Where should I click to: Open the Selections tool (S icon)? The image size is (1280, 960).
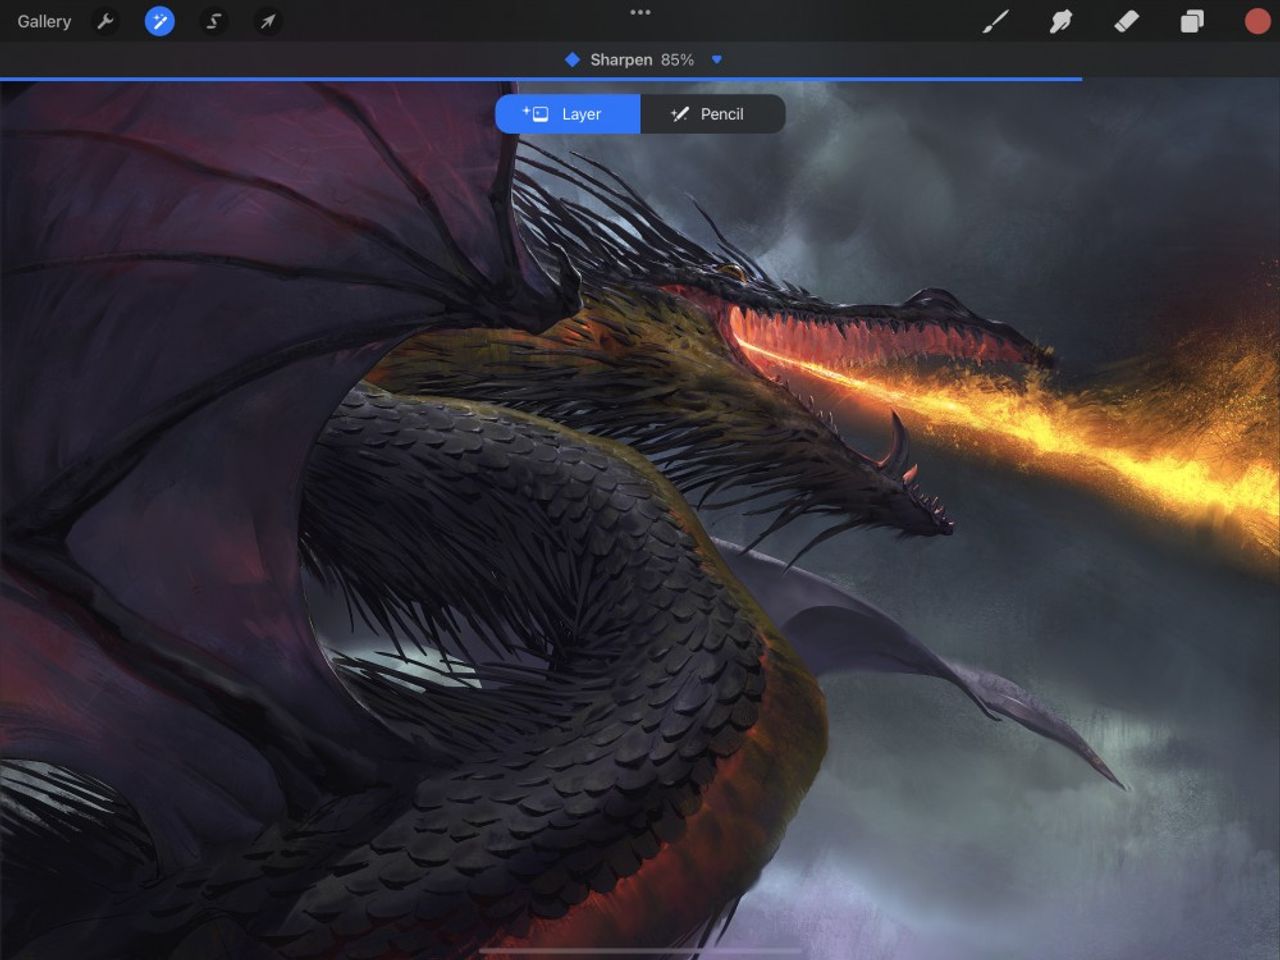click(213, 21)
